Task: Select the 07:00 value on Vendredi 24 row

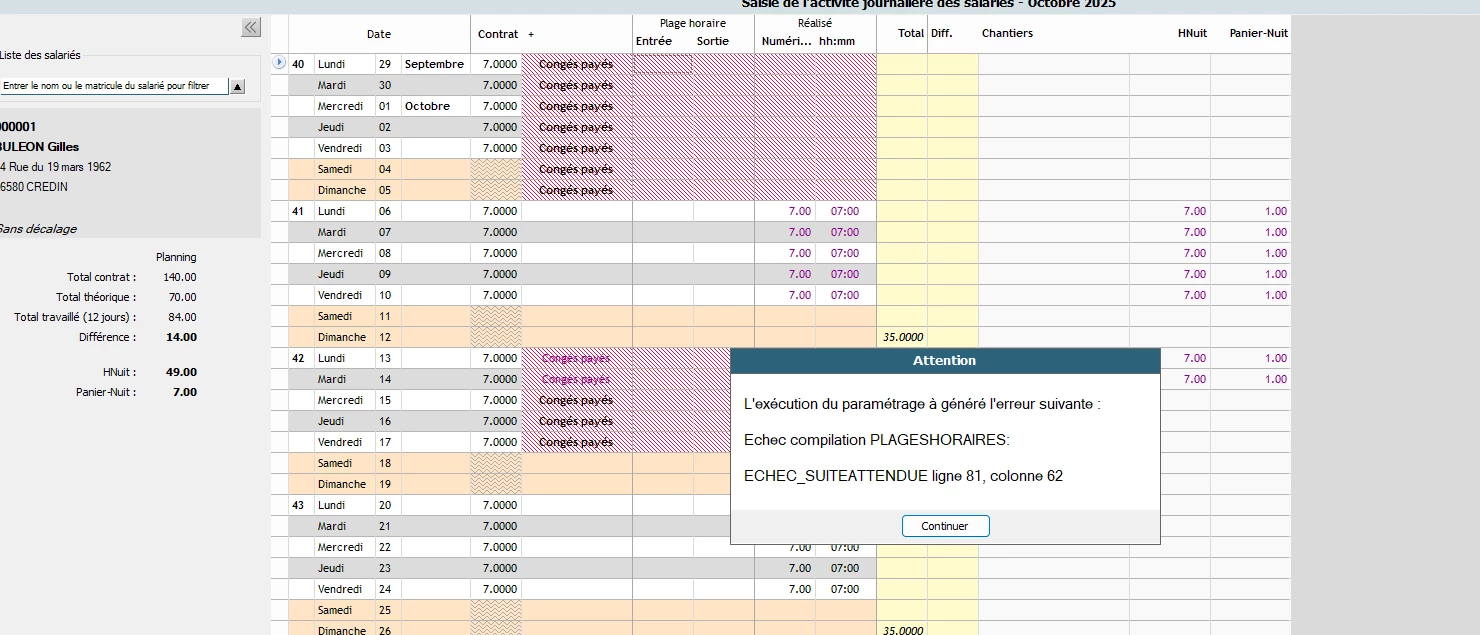Action: (845, 589)
